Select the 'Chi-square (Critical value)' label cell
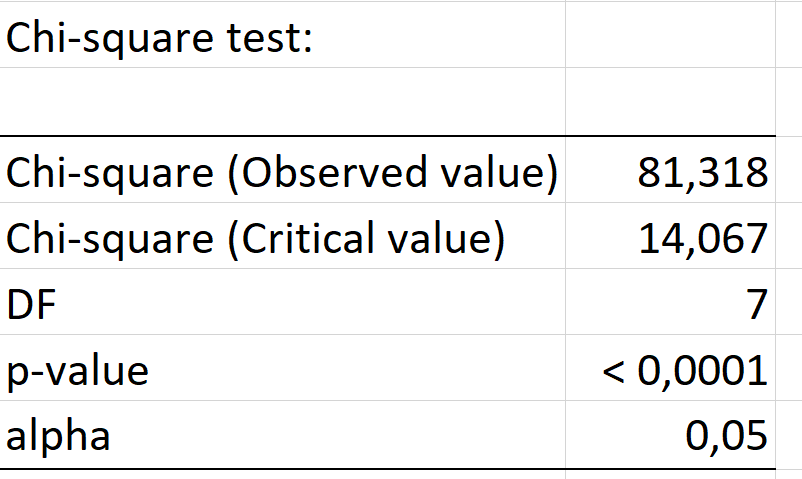This screenshot has width=802, height=479. (x=282, y=236)
